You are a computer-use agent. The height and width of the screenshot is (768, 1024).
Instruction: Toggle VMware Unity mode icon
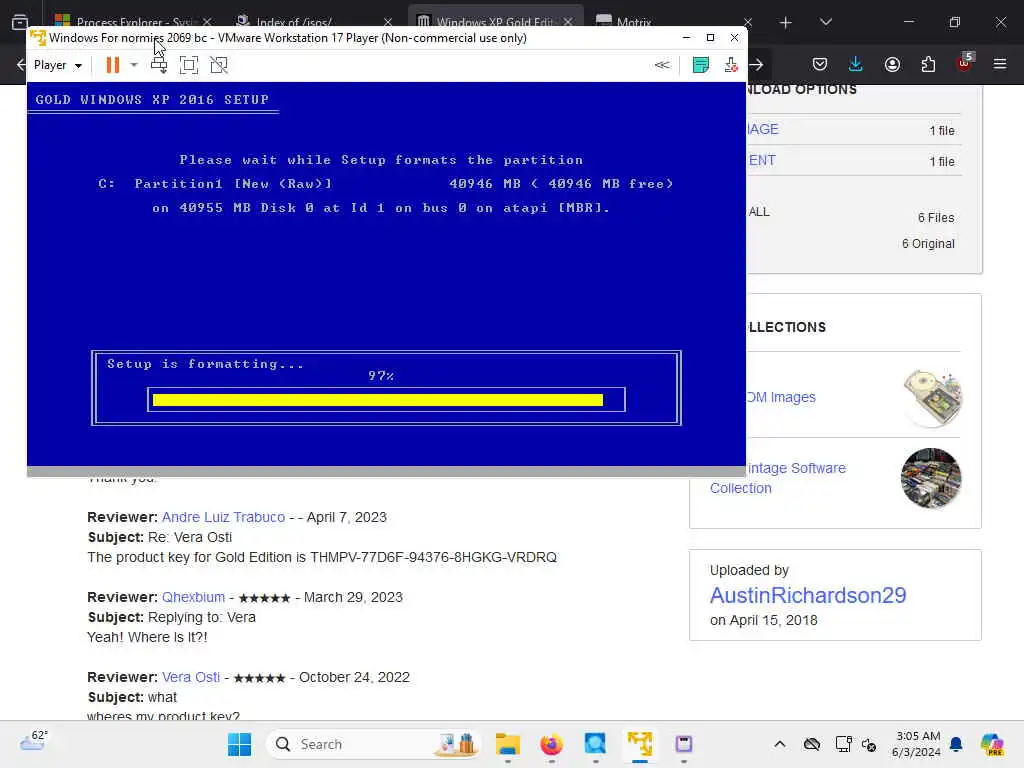click(x=219, y=65)
